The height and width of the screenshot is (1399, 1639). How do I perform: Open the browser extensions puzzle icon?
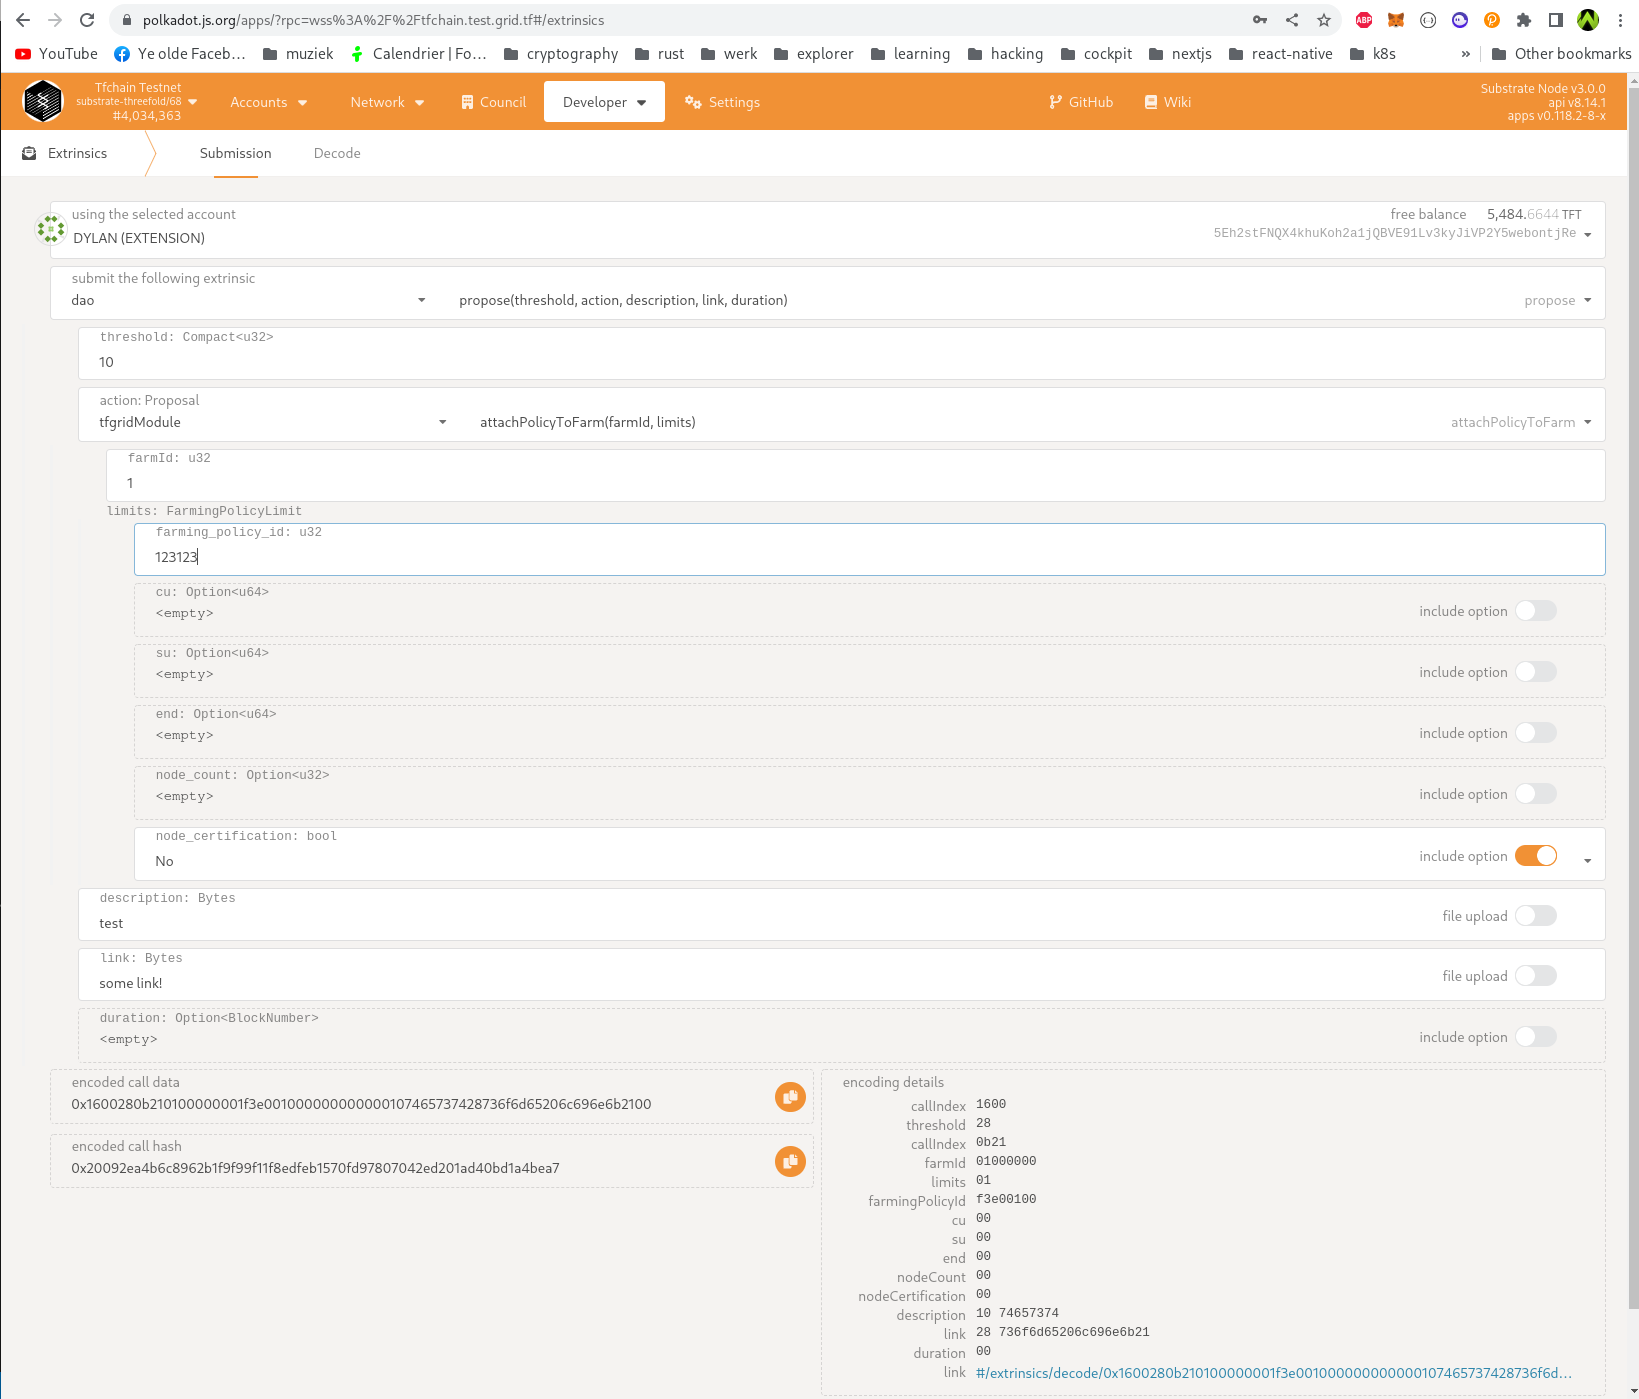[x=1523, y=20]
